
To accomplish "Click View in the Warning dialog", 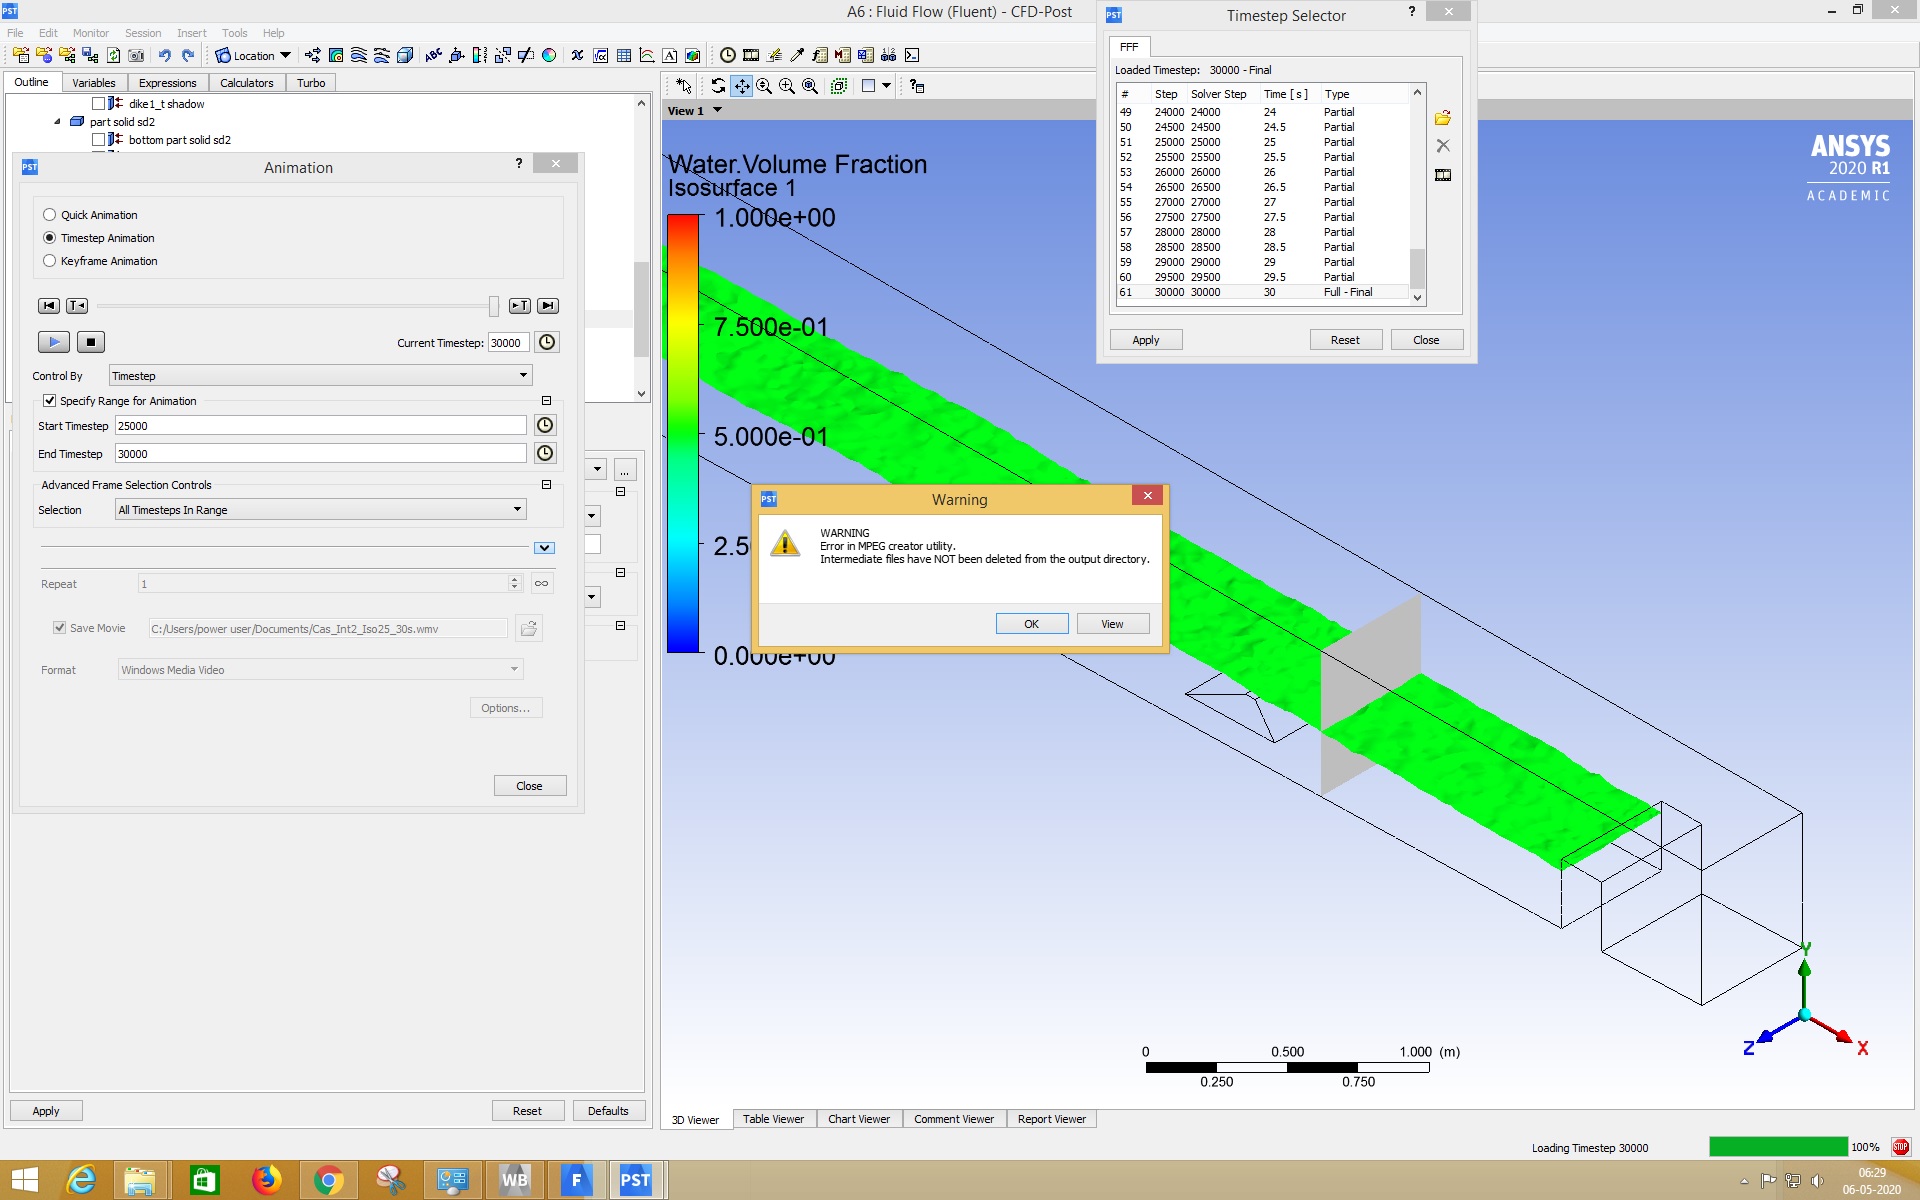I will point(1112,624).
